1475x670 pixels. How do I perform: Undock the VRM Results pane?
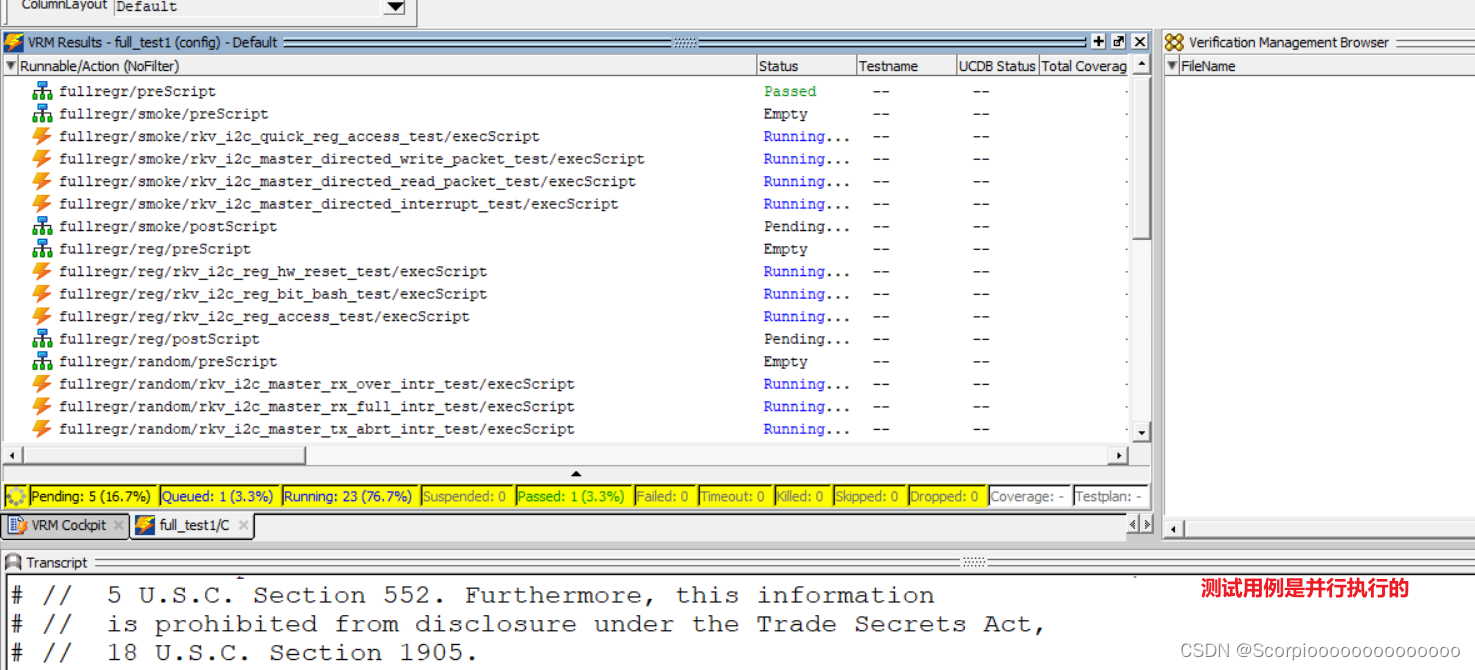(x=1118, y=42)
